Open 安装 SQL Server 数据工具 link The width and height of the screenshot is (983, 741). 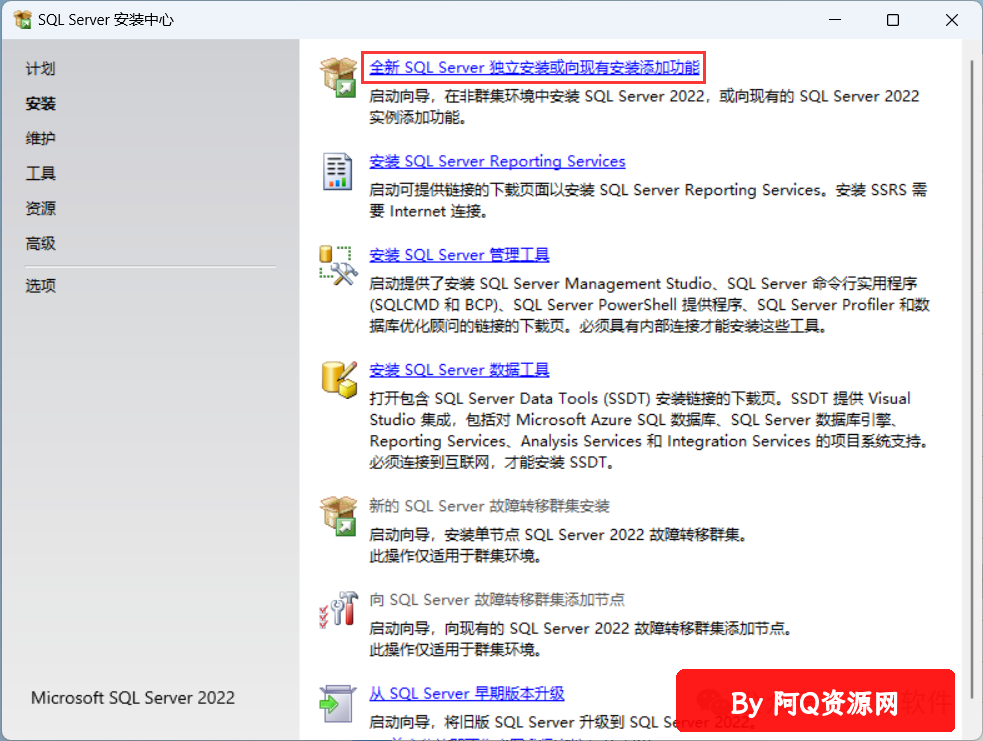459,370
